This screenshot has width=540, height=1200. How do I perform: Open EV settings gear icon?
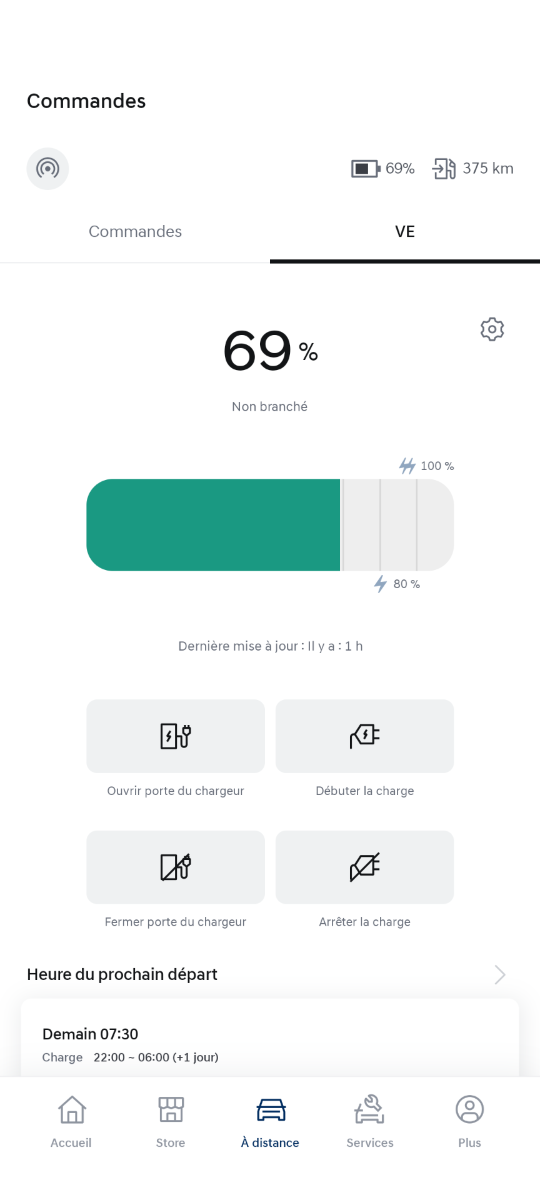[x=492, y=329]
